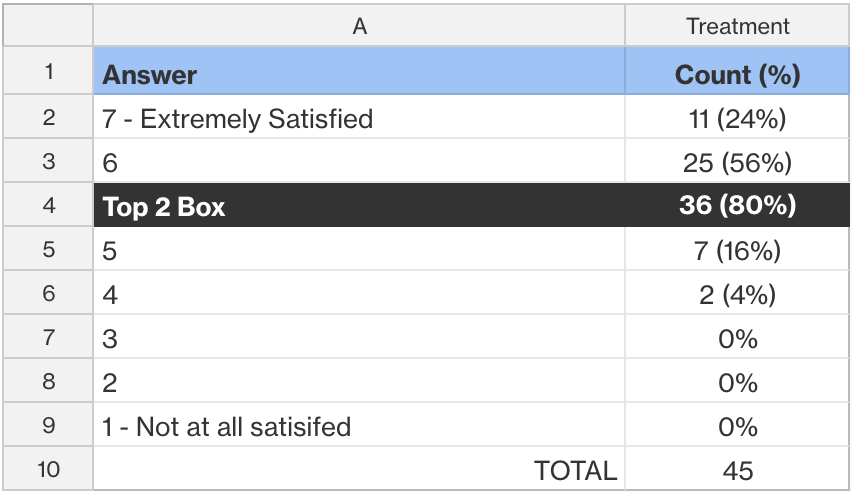This screenshot has width=852, height=494.
Task: Select row 10 header number
Action: pyautogui.click(x=48, y=469)
